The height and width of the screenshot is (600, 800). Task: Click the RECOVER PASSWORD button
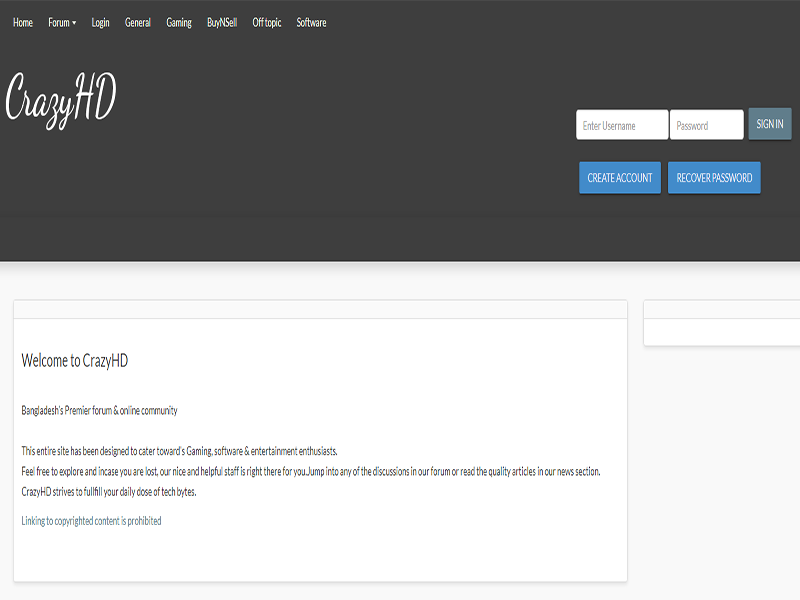714,178
